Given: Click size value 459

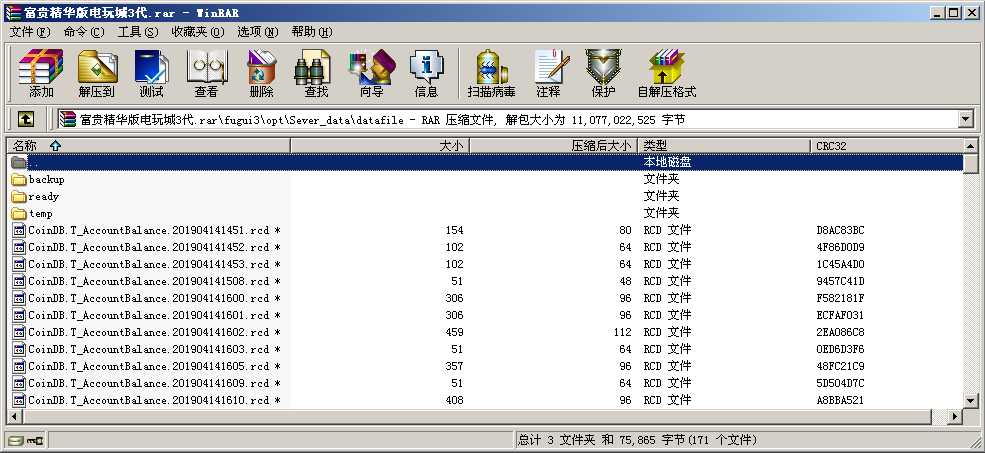Looking at the screenshot, I should (x=454, y=332).
